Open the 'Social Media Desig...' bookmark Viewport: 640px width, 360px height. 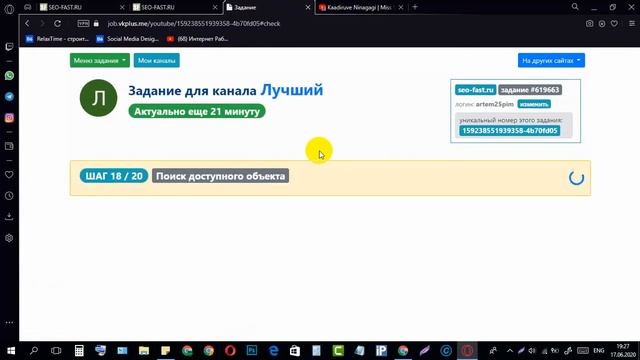tap(127, 39)
